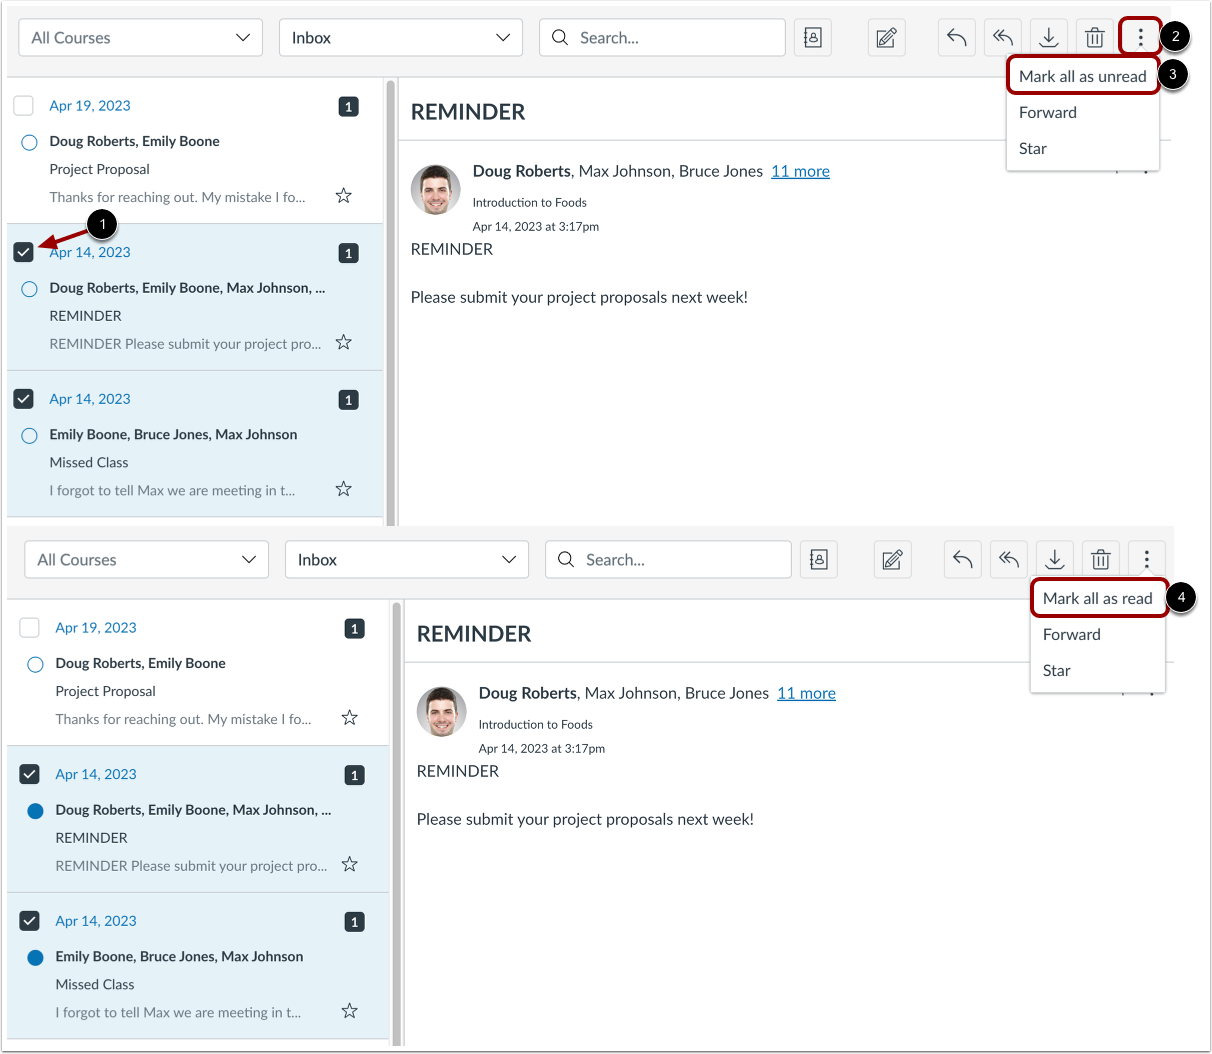
Task: Star the REMINDER conversation
Action: [343, 342]
